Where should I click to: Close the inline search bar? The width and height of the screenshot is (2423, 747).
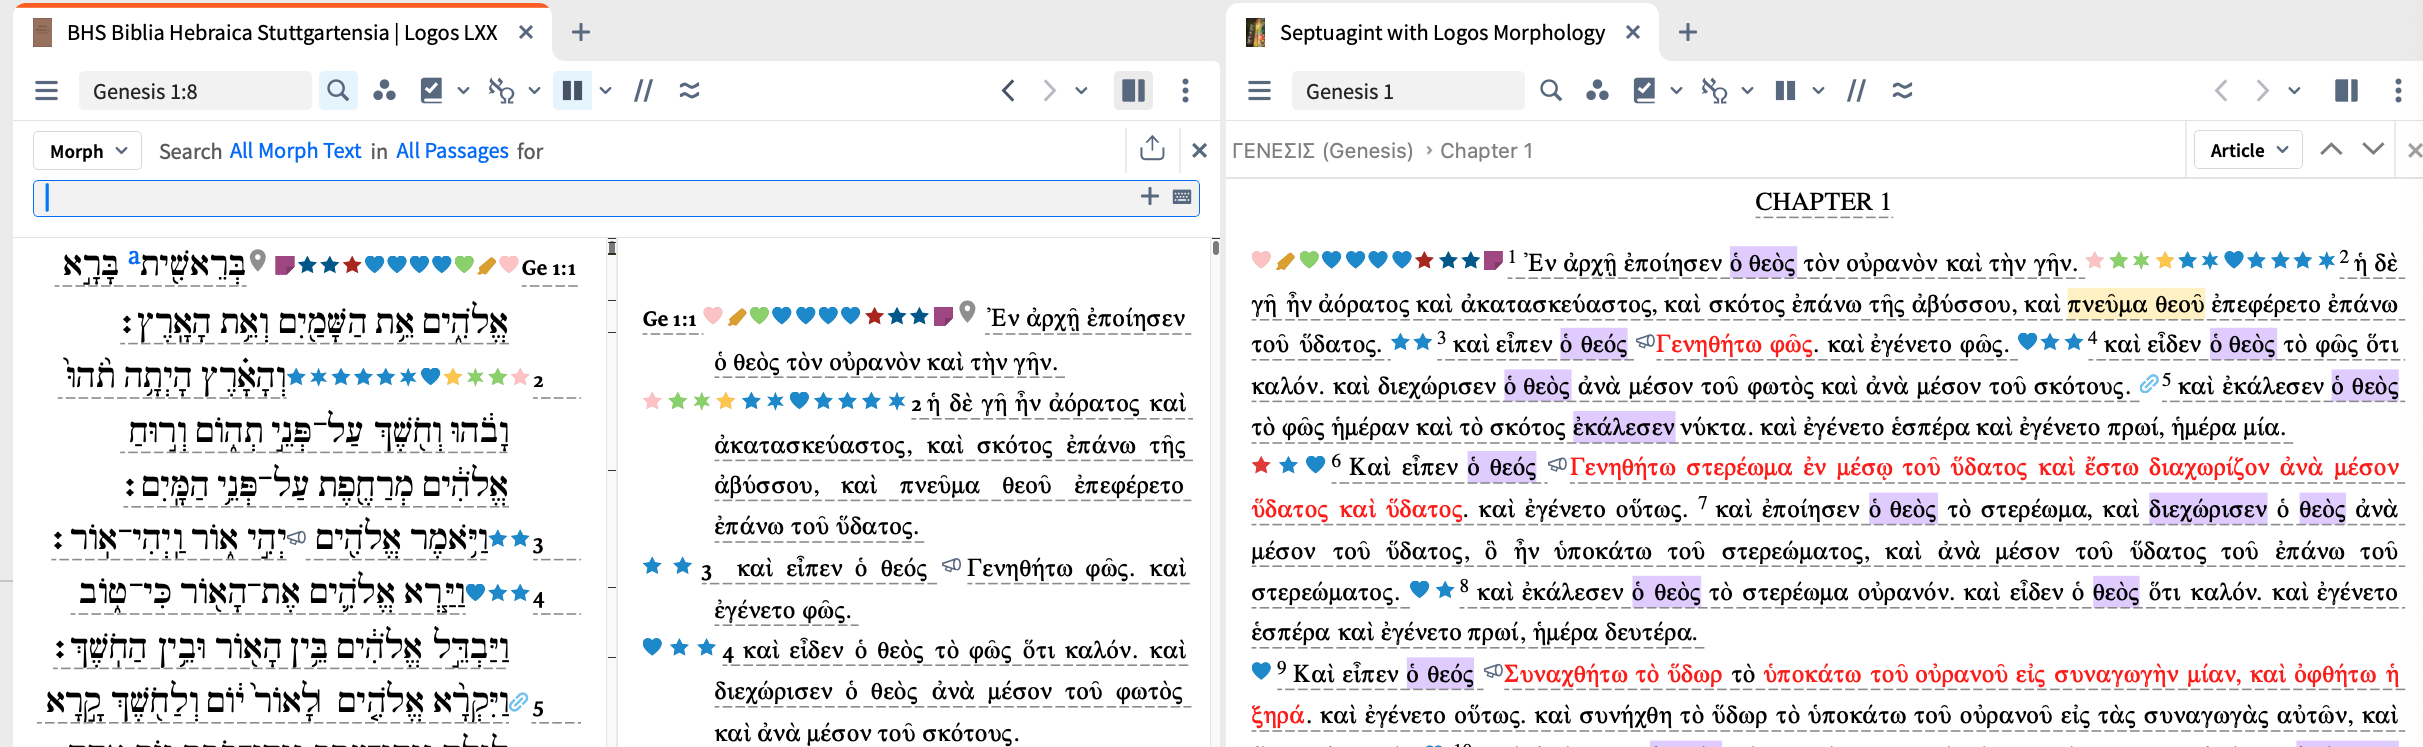coord(1199,151)
